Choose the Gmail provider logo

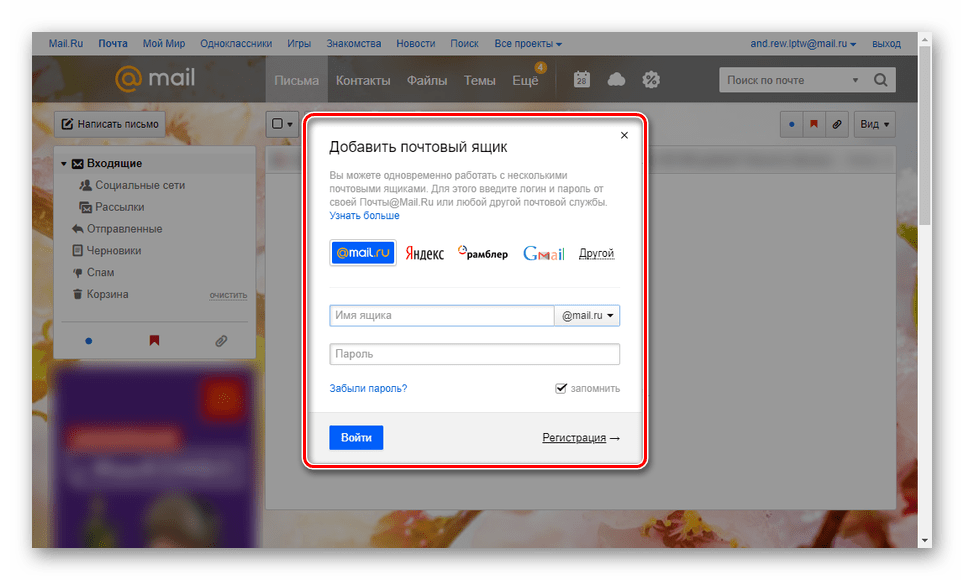543,253
